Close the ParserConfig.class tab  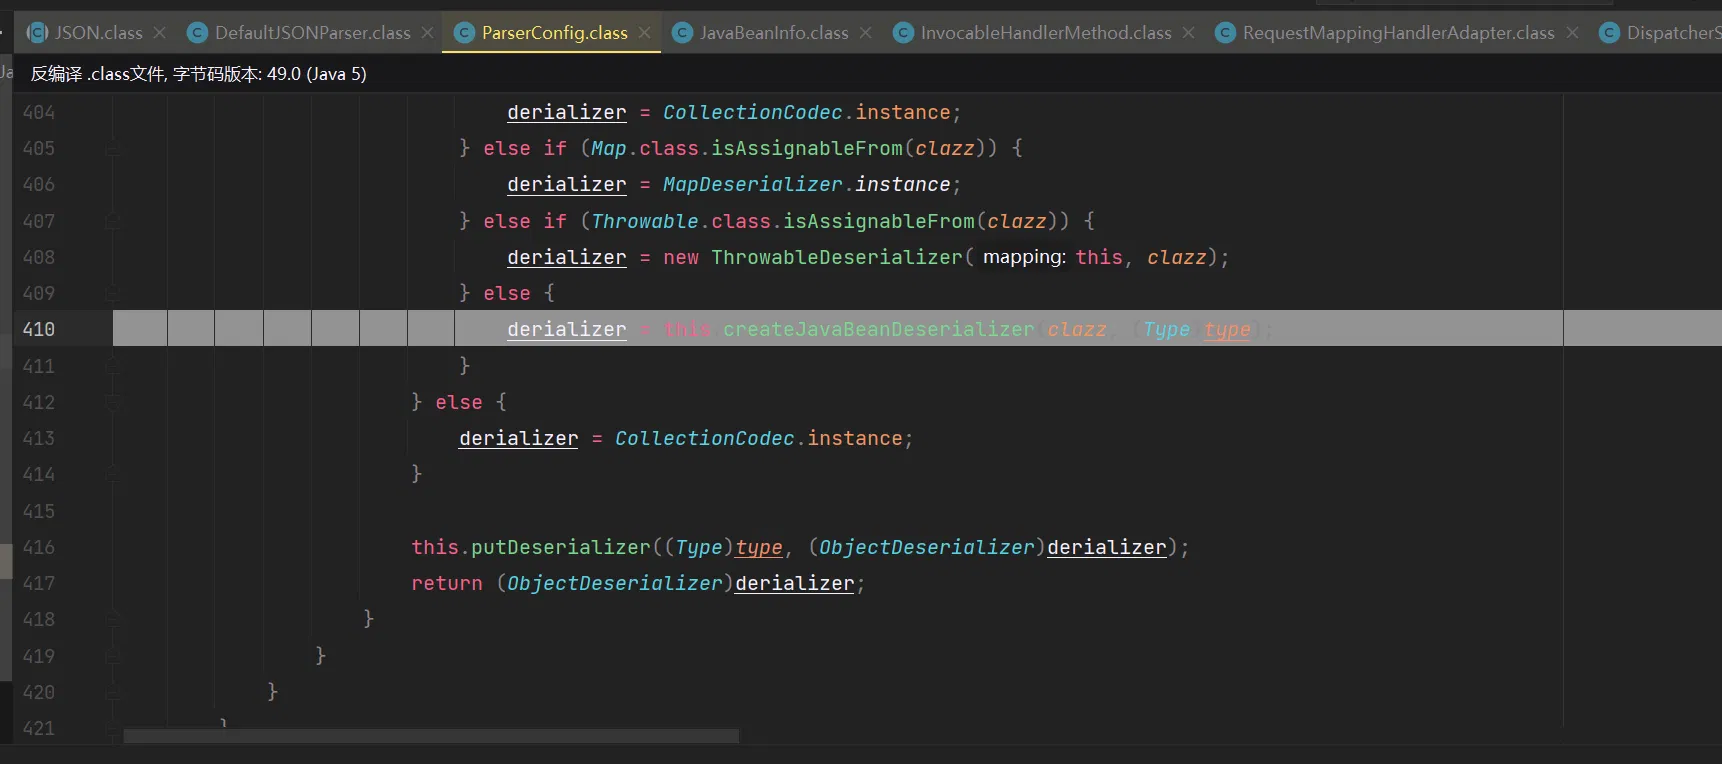645,33
